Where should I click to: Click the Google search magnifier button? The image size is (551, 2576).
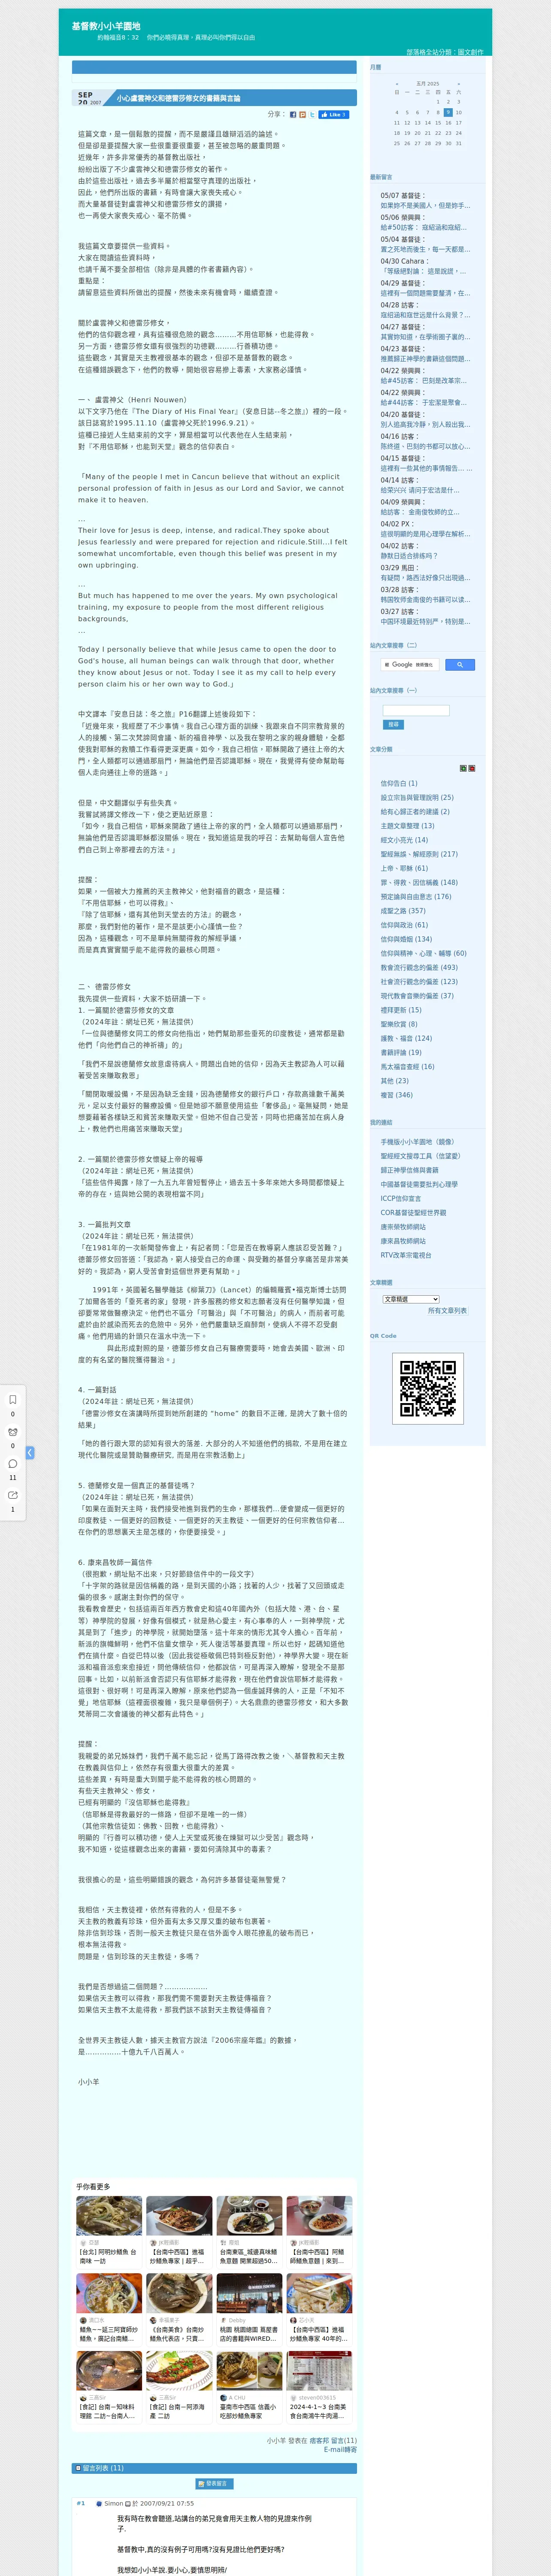(459, 664)
